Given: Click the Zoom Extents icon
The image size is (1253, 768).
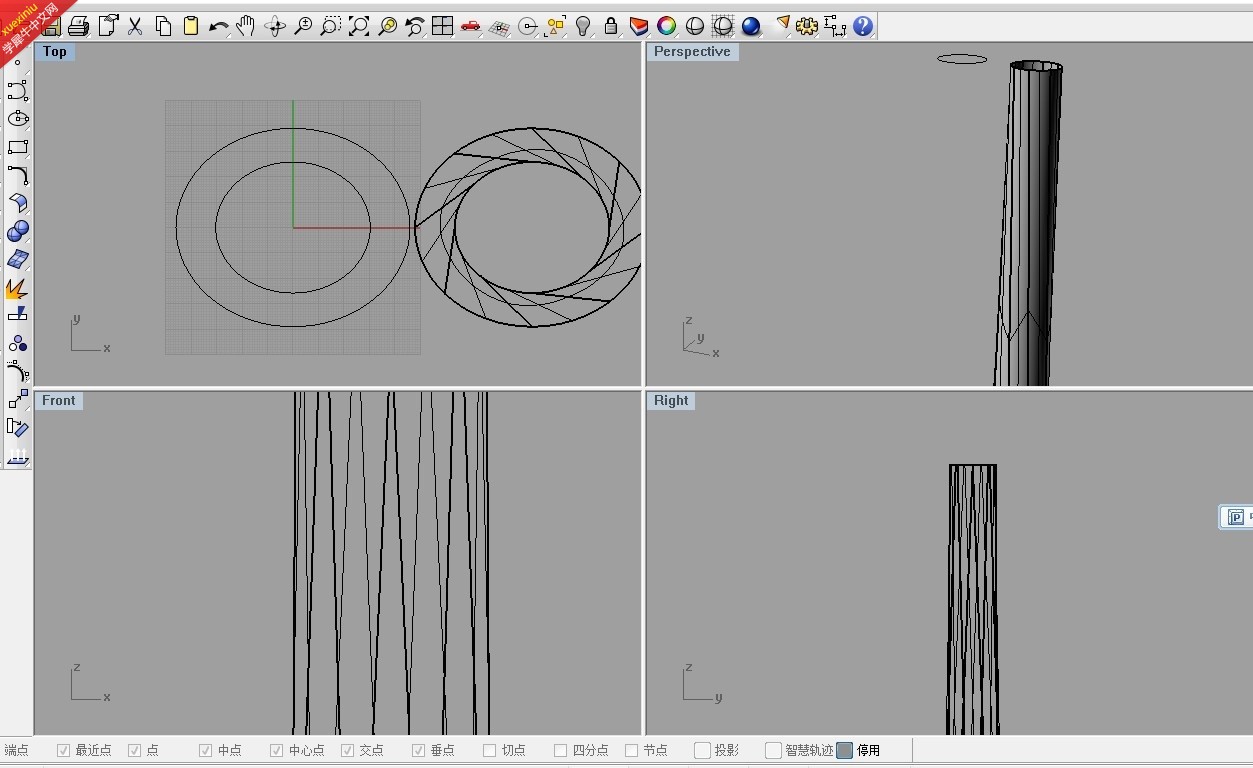Looking at the screenshot, I should click(359, 27).
